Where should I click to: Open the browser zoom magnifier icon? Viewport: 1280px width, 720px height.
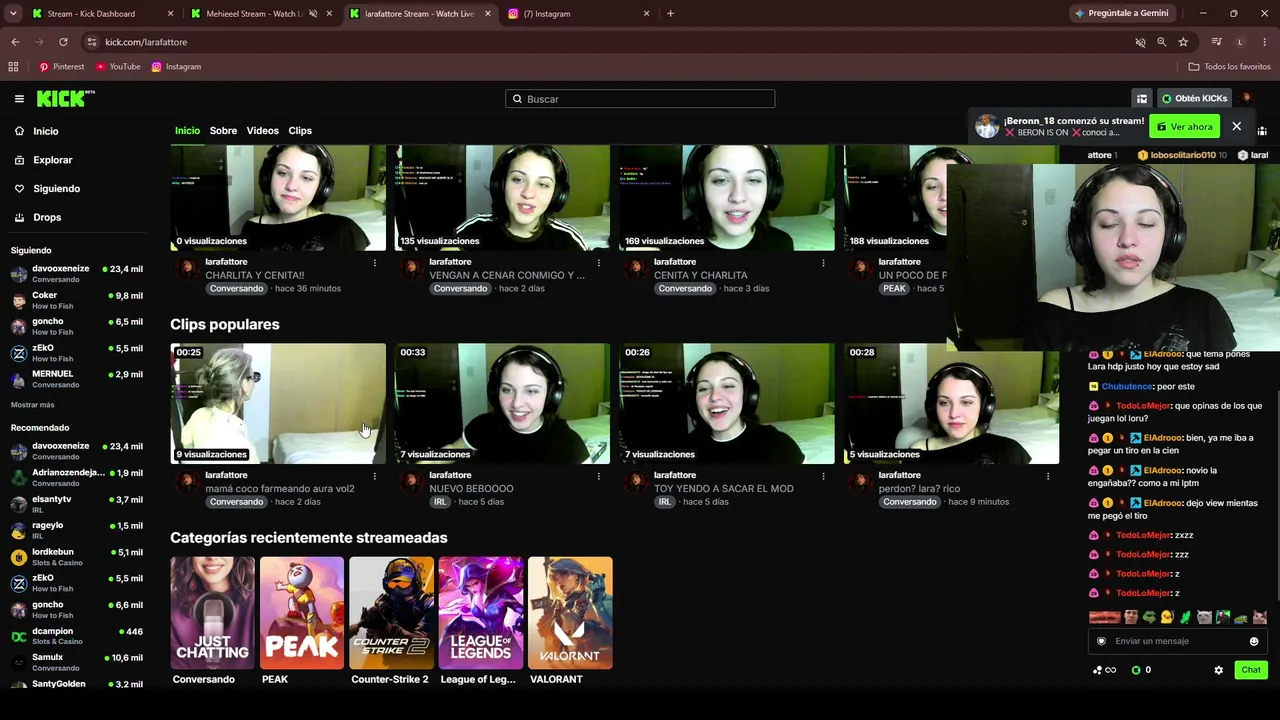point(1161,42)
